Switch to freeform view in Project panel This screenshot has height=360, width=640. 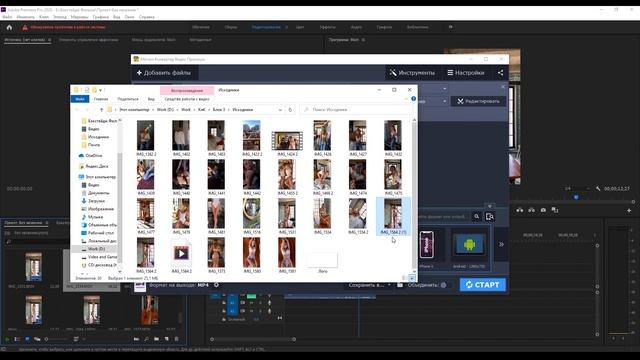[37, 339]
